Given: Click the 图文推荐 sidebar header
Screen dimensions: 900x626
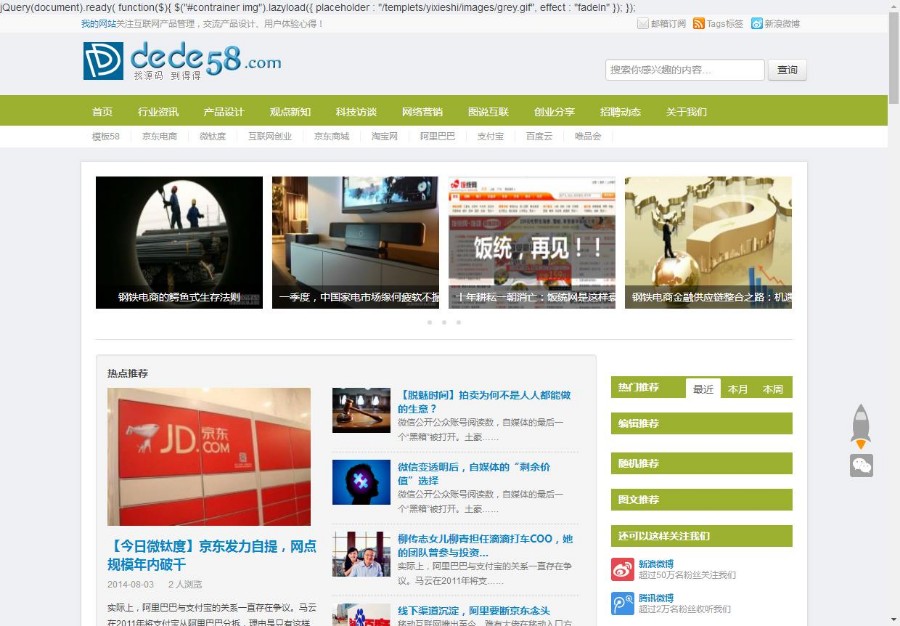Looking at the screenshot, I should pyautogui.click(x=701, y=499).
